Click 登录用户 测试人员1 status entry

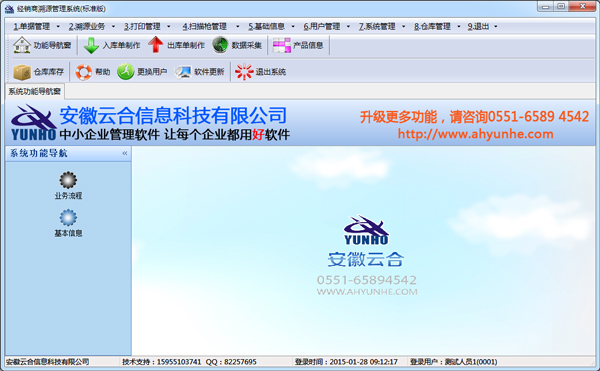[x=453, y=362]
